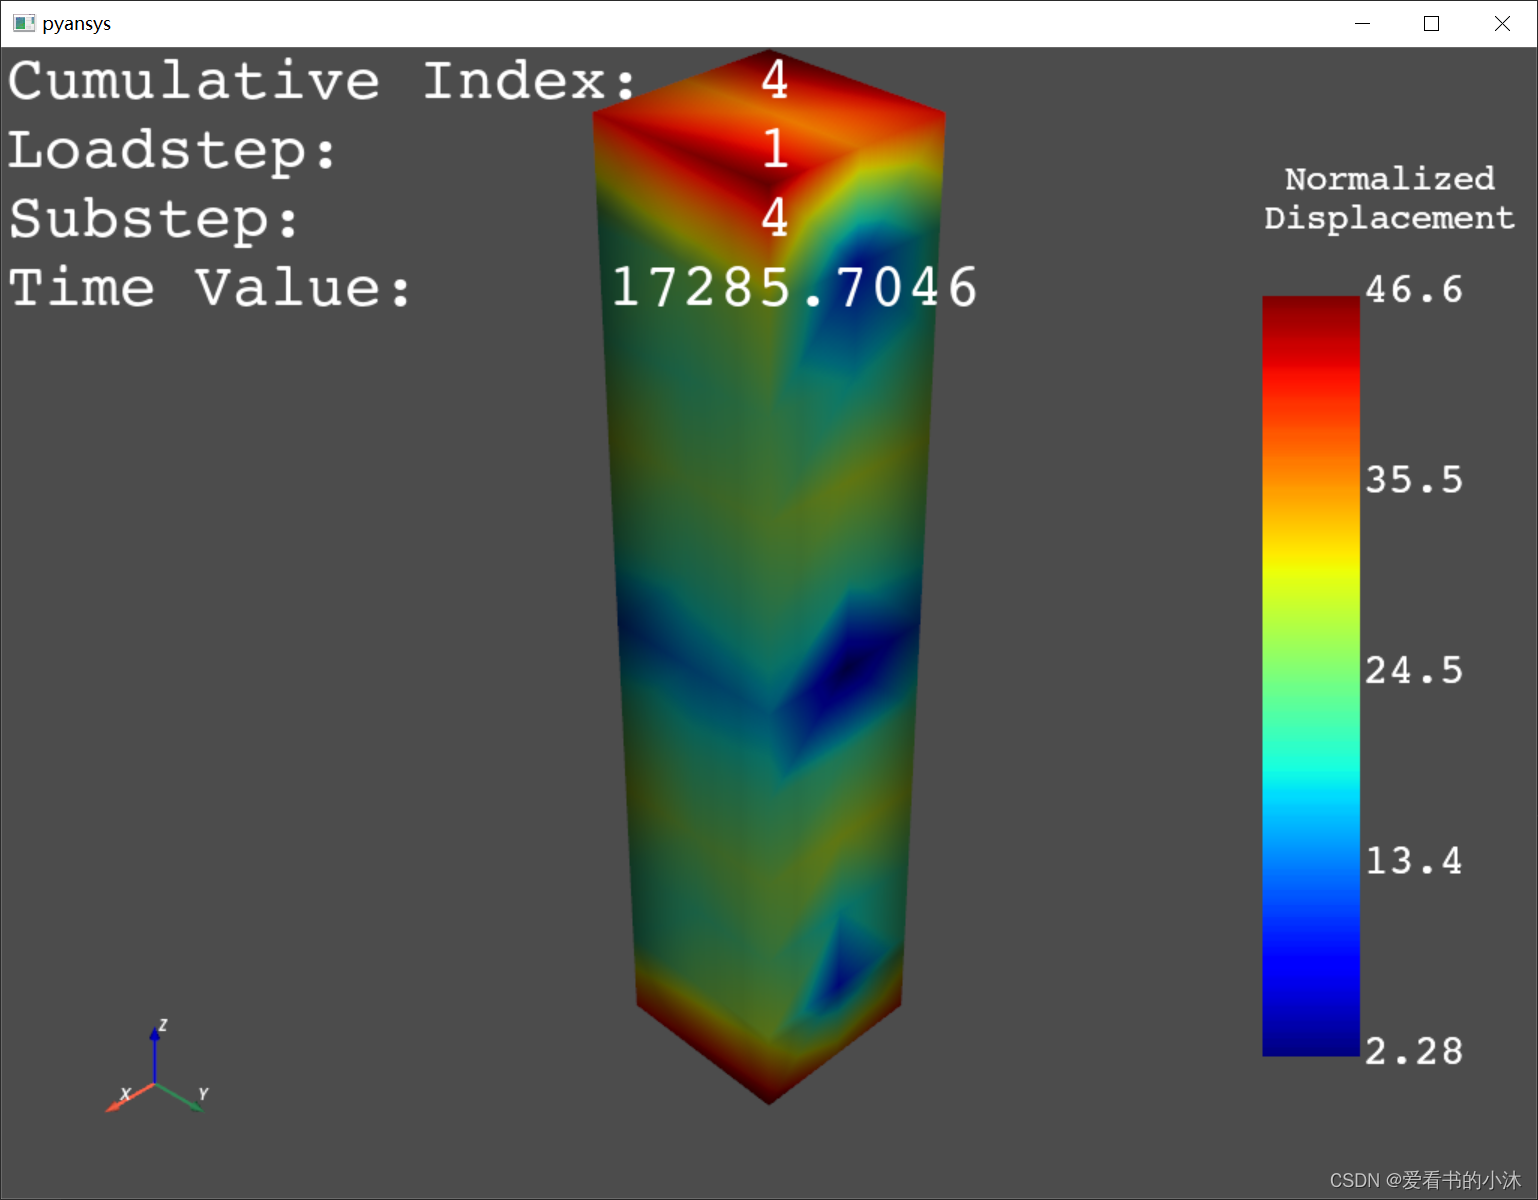This screenshot has height=1200, width=1538.
Task: Click the Substep text label
Action: [154, 219]
